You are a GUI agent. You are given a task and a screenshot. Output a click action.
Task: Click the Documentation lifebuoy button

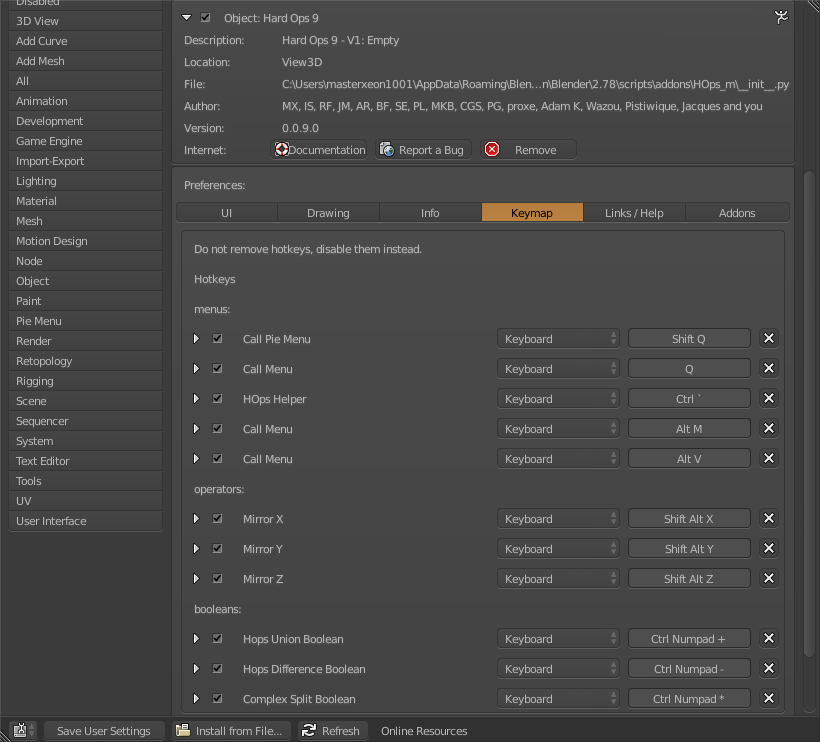[320, 150]
